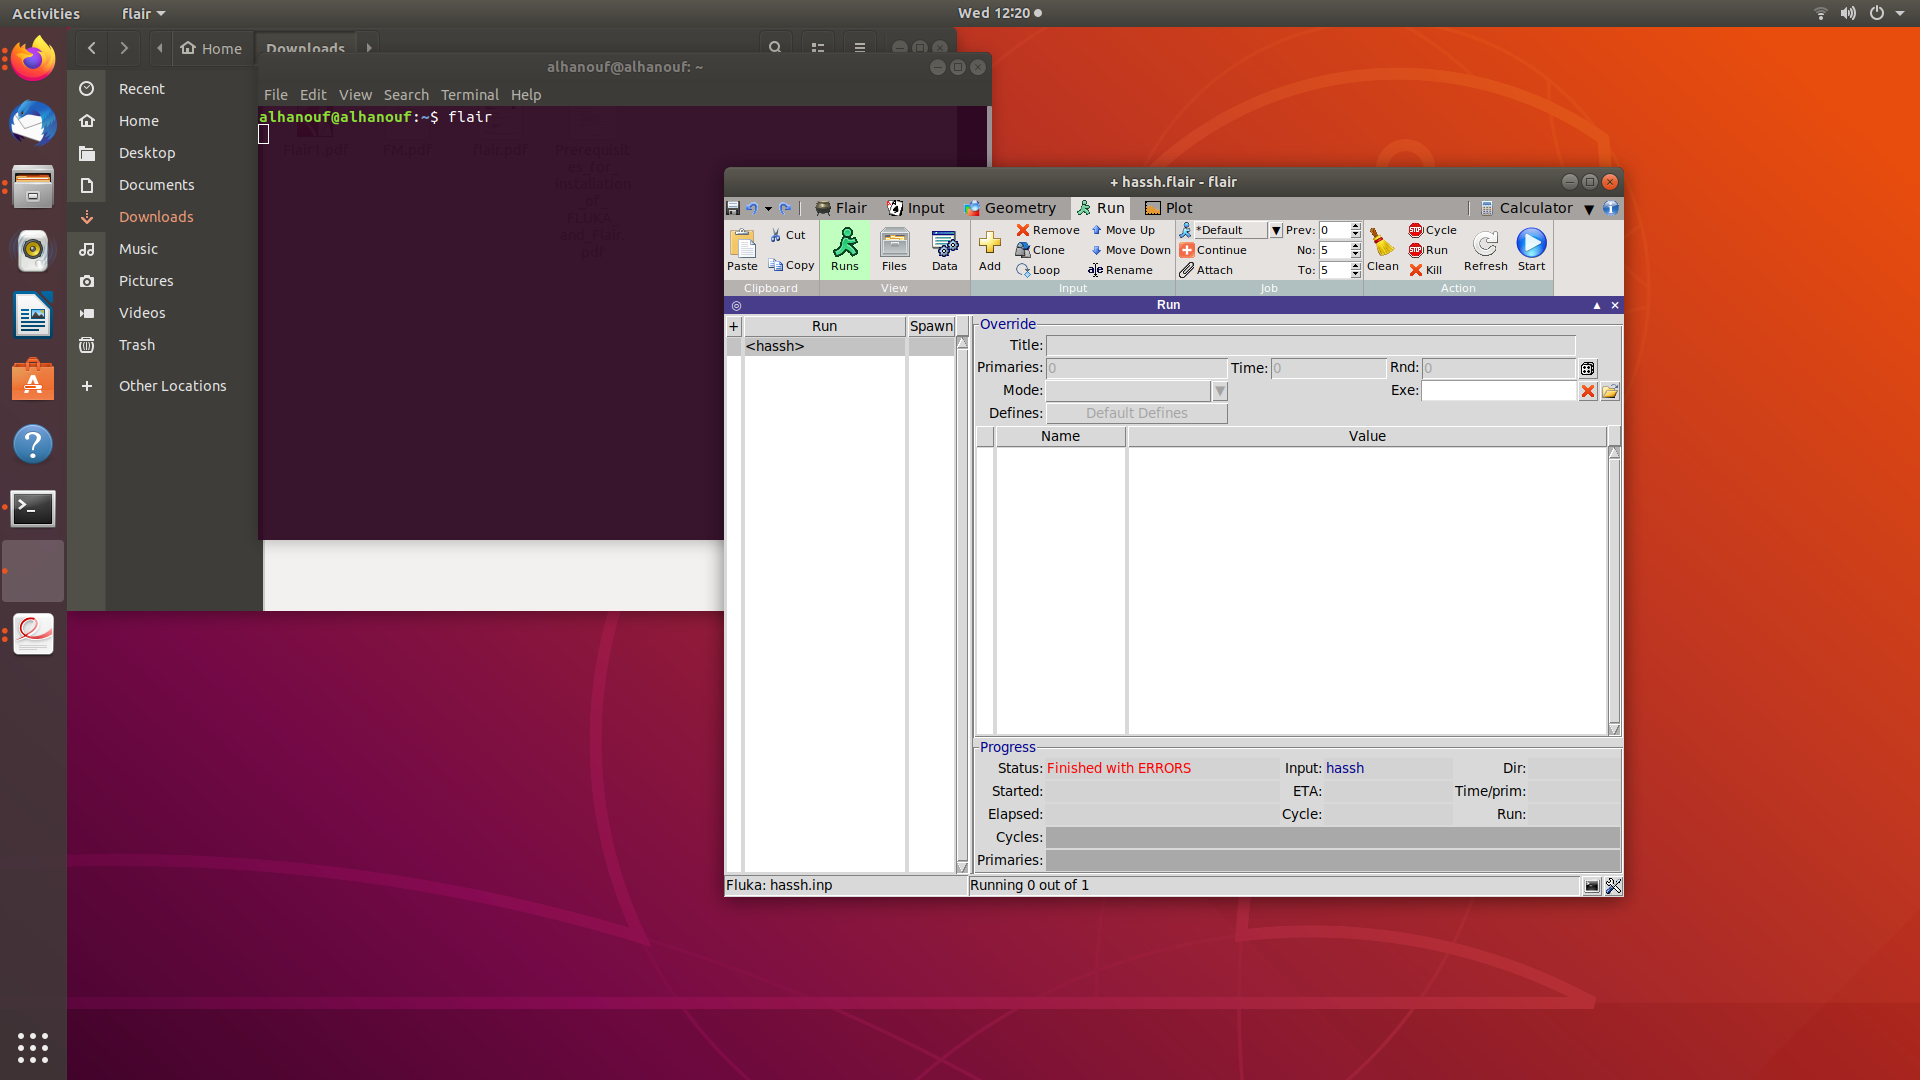Screen dimensions: 1920x1080
Task: Open the *Default queue dropdown
Action: pos(1276,230)
